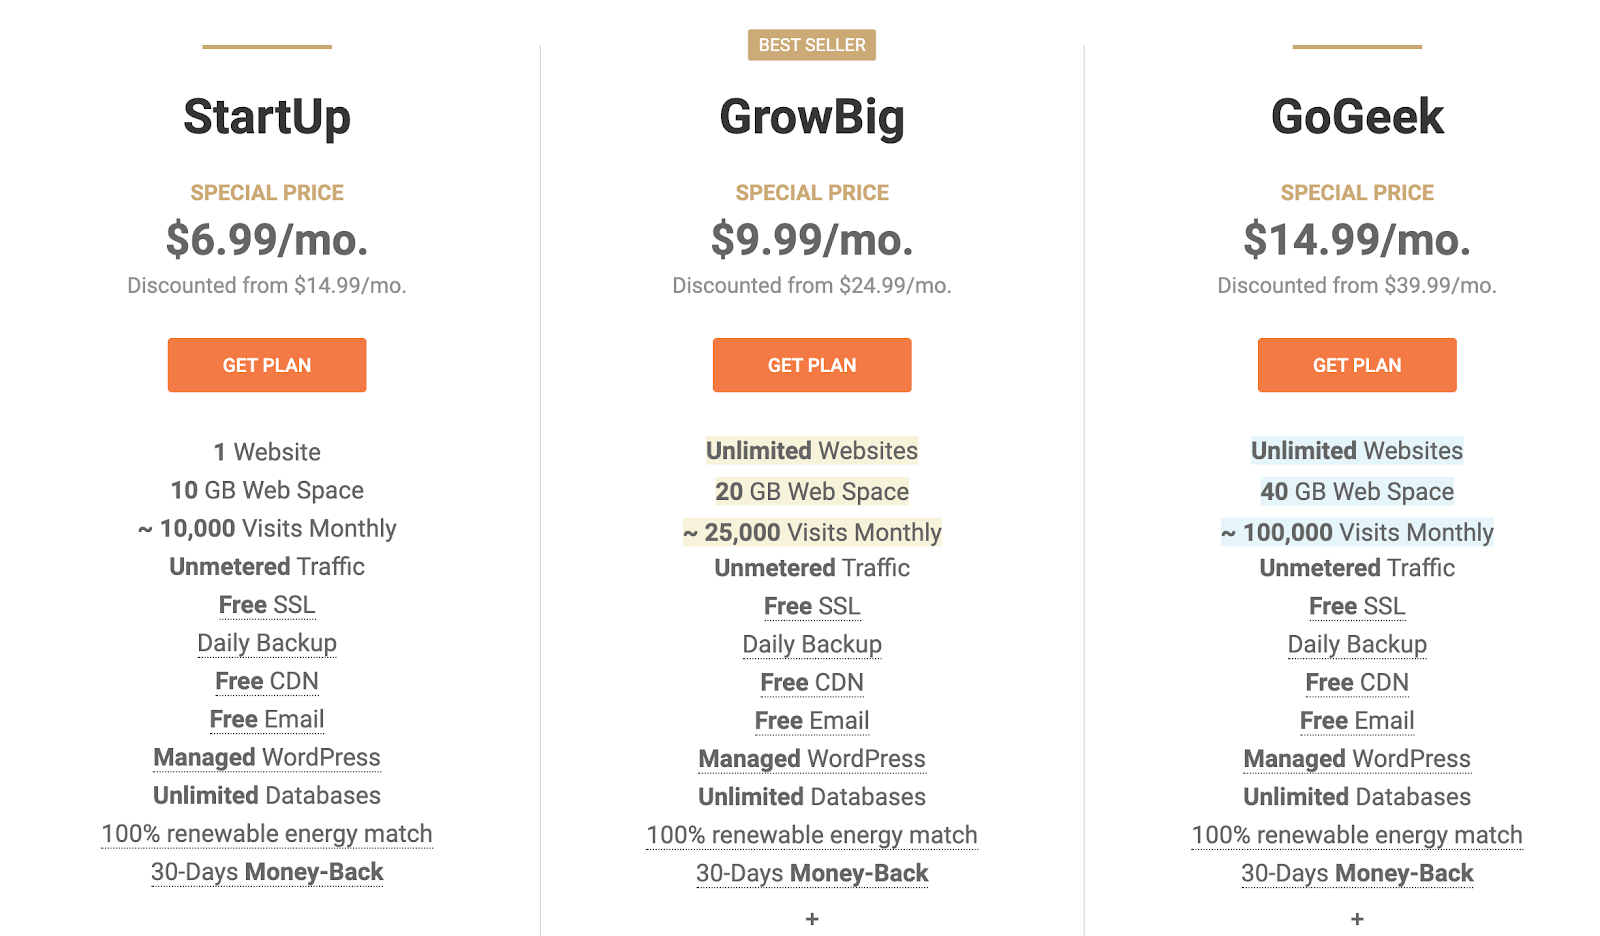1600x936 pixels.
Task: Click highlighted 100,000 Visits Monthly in GoGeek
Action: tap(1357, 532)
